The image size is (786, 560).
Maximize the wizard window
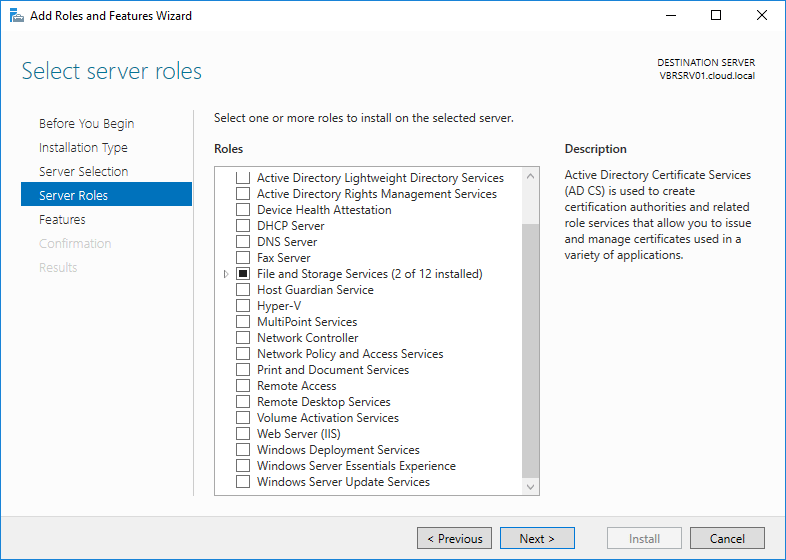[x=716, y=16]
